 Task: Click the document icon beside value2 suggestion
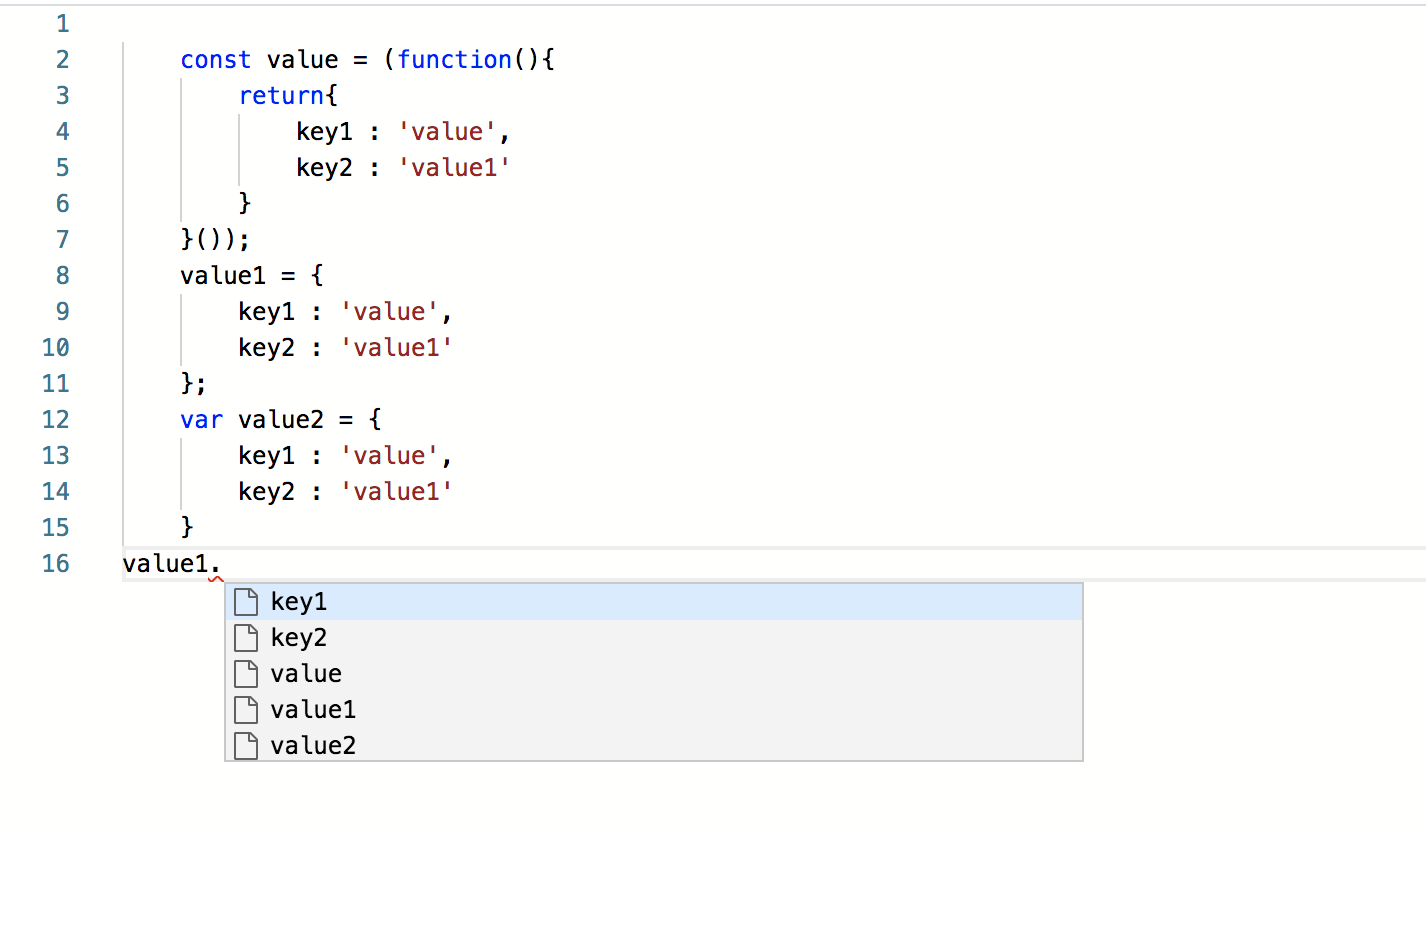pos(246,745)
